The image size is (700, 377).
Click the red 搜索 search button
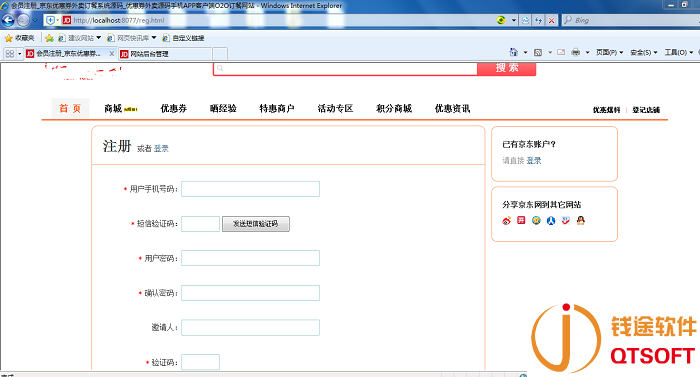(507, 68)
